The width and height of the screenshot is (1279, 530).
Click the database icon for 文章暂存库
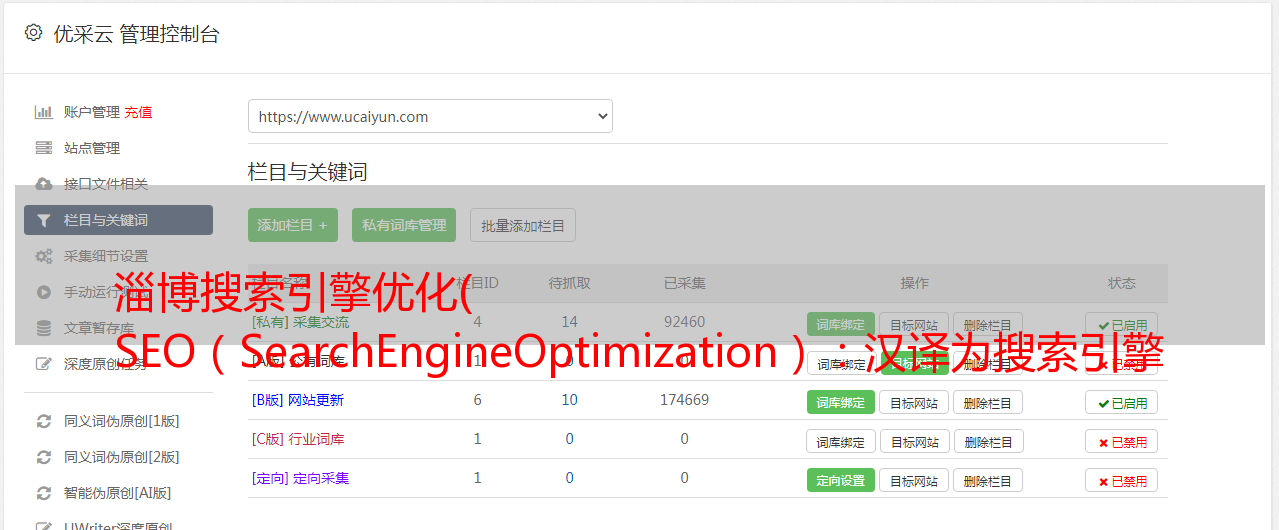pyautogui.click(x=43, y=328)
